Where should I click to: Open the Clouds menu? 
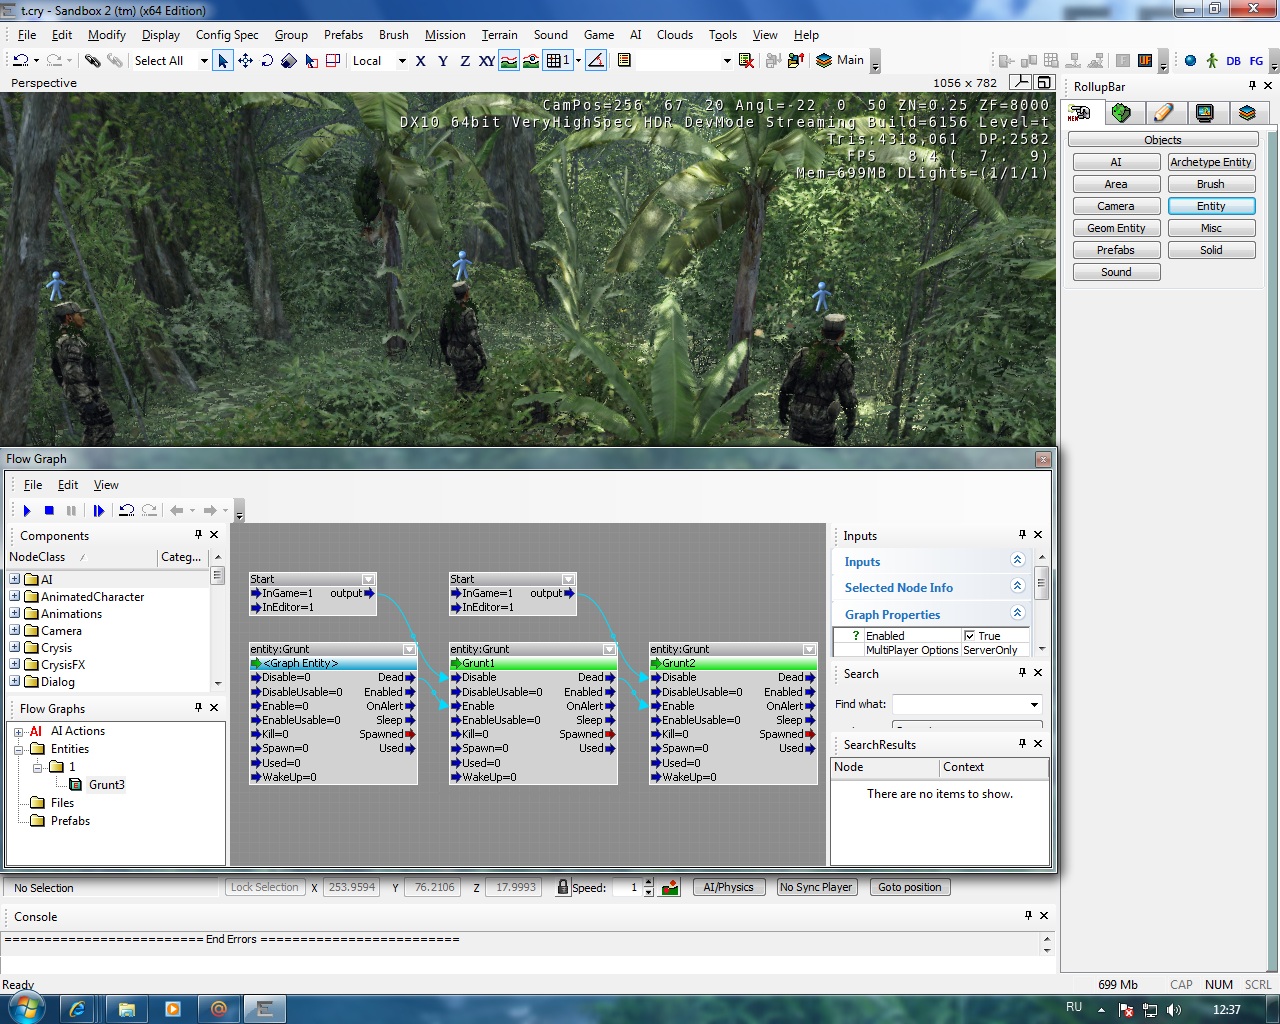[675, 34]
